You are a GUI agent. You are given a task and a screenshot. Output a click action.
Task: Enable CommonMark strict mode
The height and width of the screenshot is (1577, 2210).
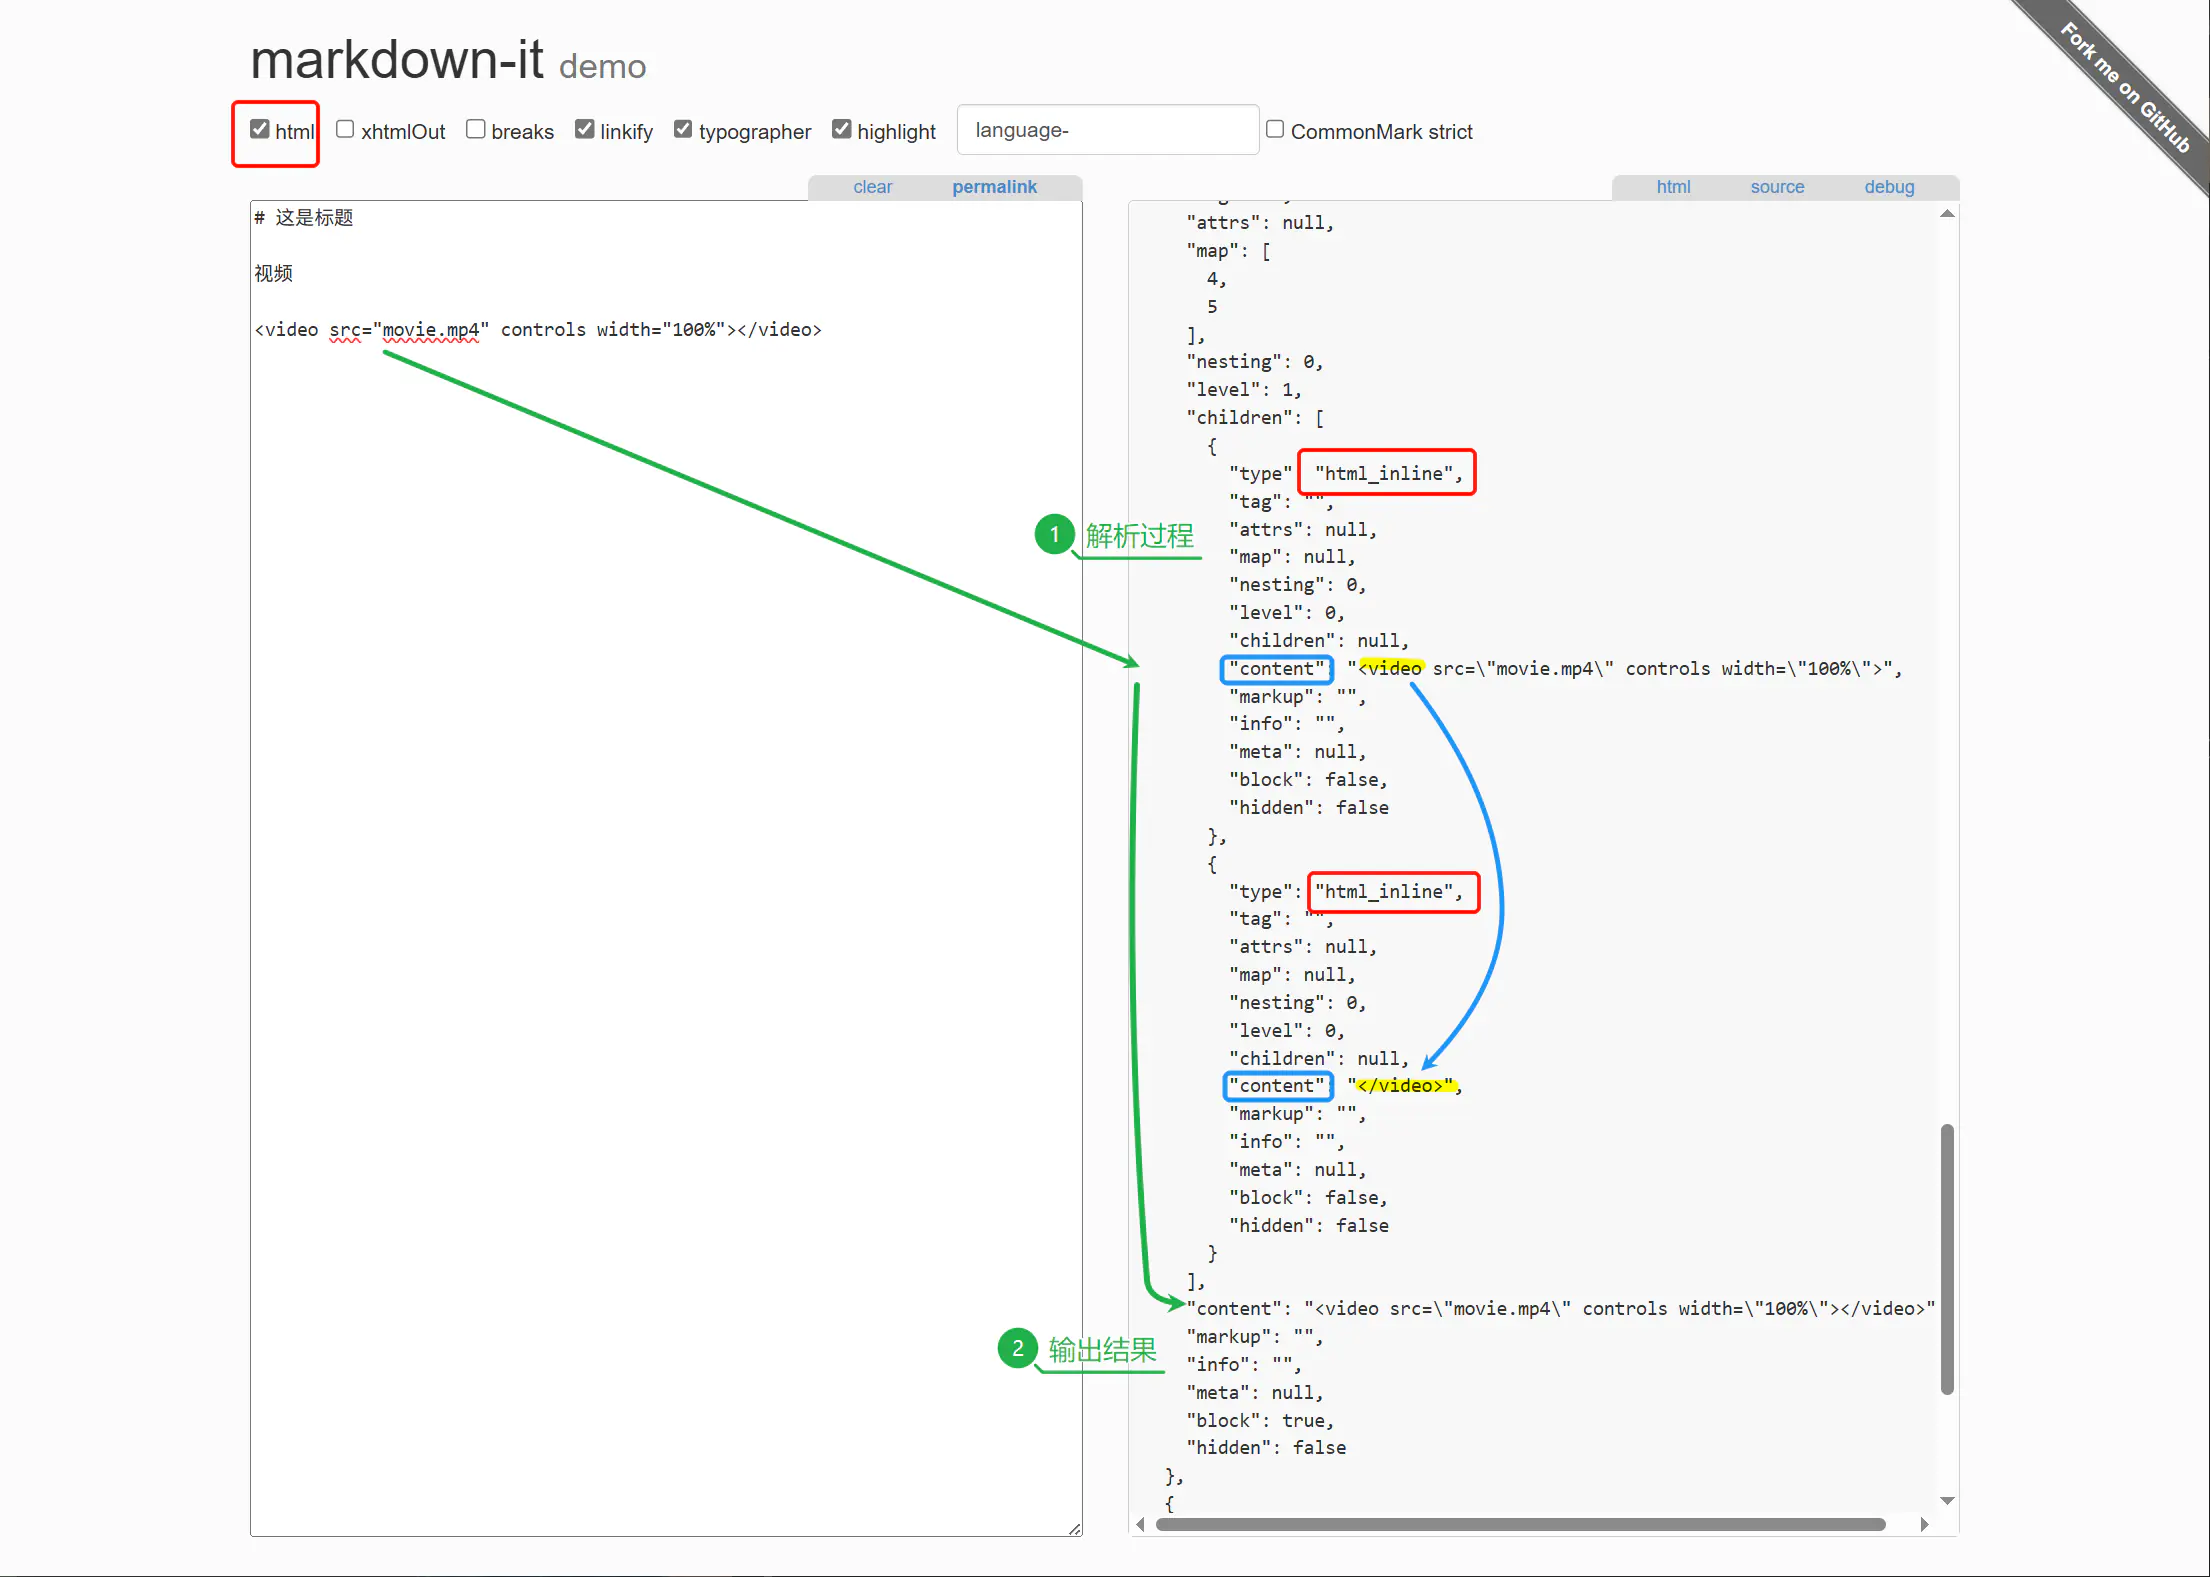pyautogui.click(x=1275, y=129)
